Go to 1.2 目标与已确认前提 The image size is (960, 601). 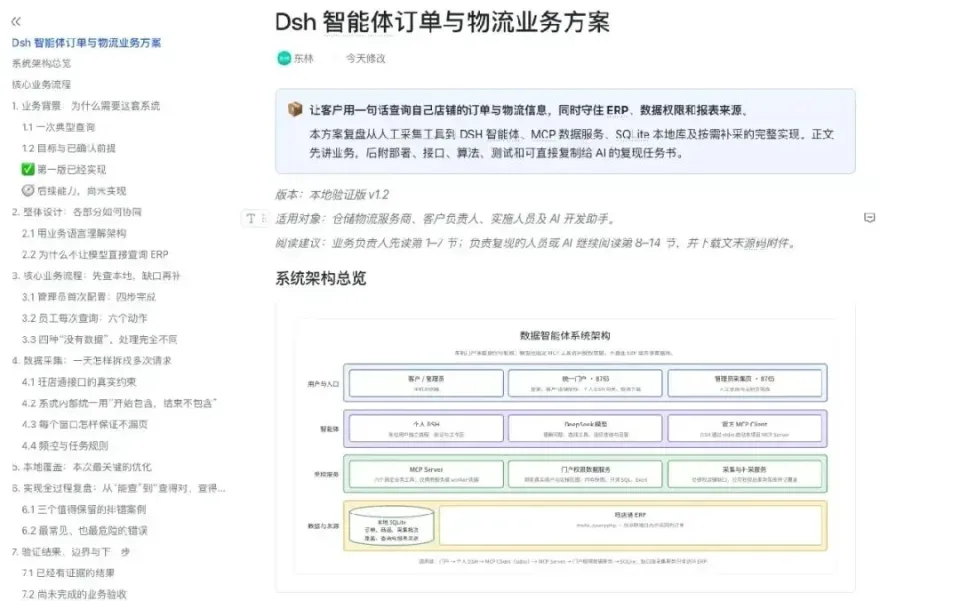tap(69, 148)
